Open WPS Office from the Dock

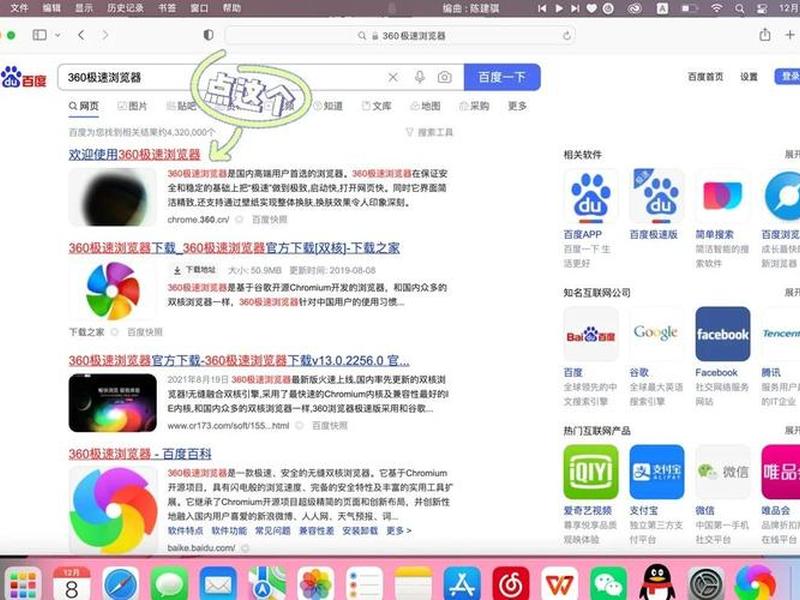pos(560,583)
